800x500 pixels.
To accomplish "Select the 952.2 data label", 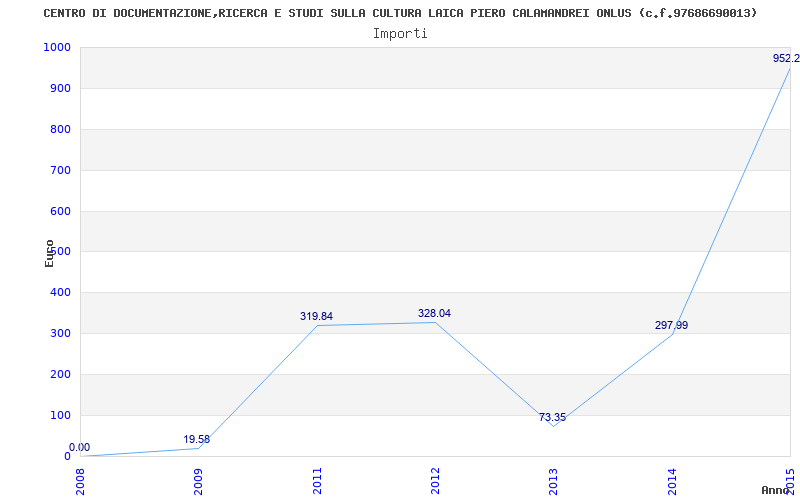I will coord(786,58).
